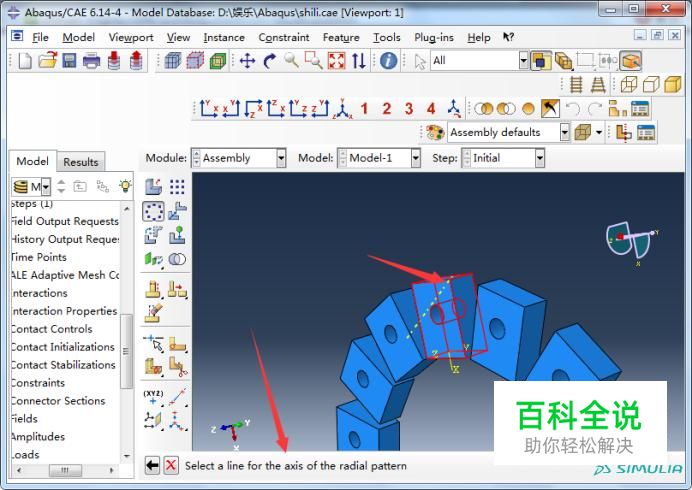This screenshot has width=692, height=490.
Task: Select Constraints in the model tree
Action: [38, 383]
